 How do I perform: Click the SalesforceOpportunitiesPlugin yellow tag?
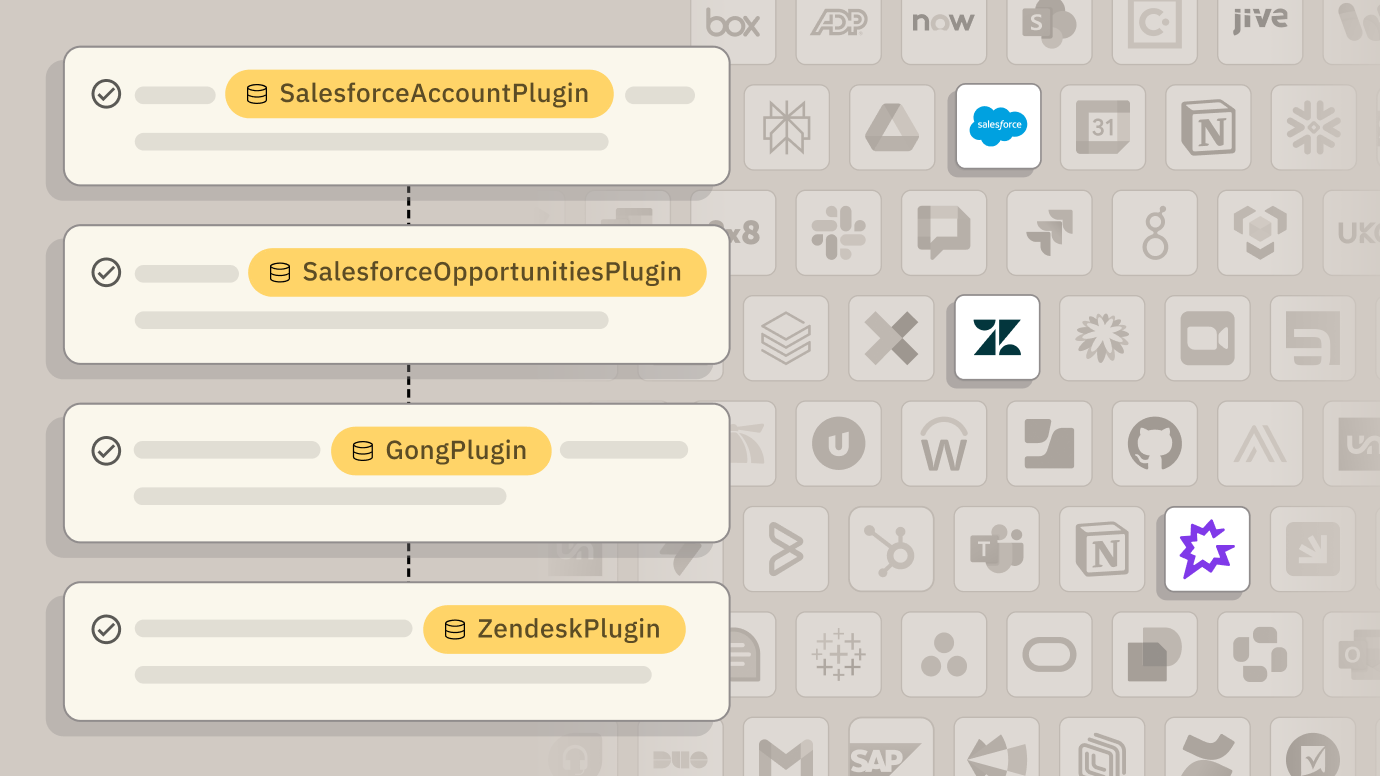[477, 272]
